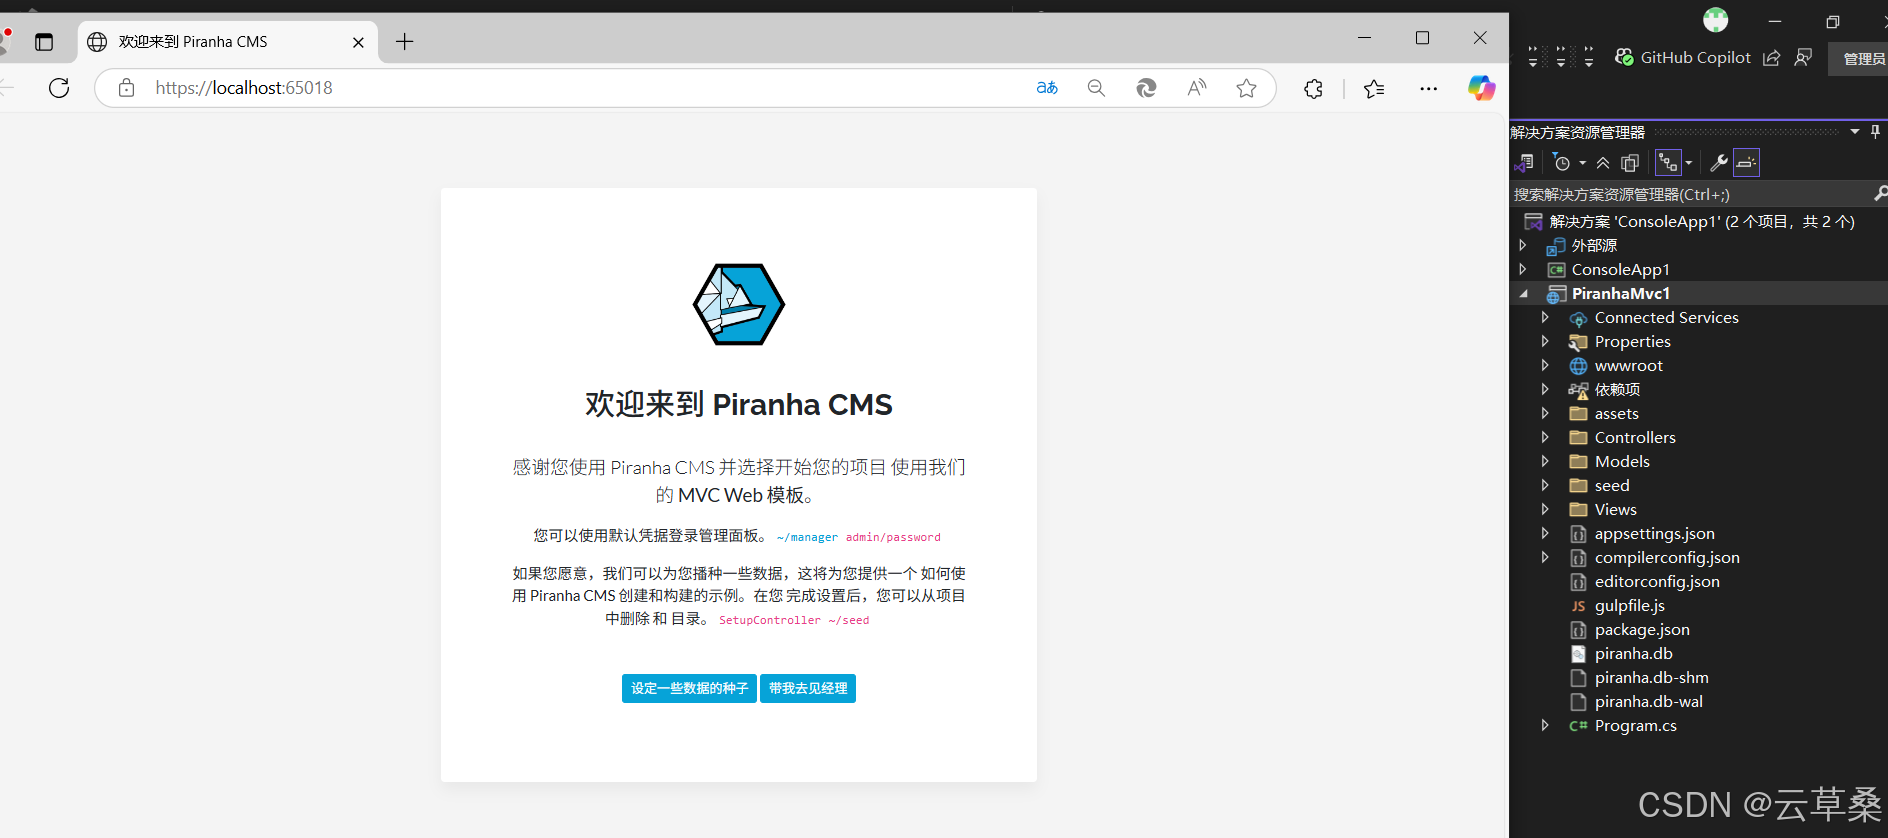Select piranha.db-wal file
Screen dimensions: 1888x838
[1648, 702]
